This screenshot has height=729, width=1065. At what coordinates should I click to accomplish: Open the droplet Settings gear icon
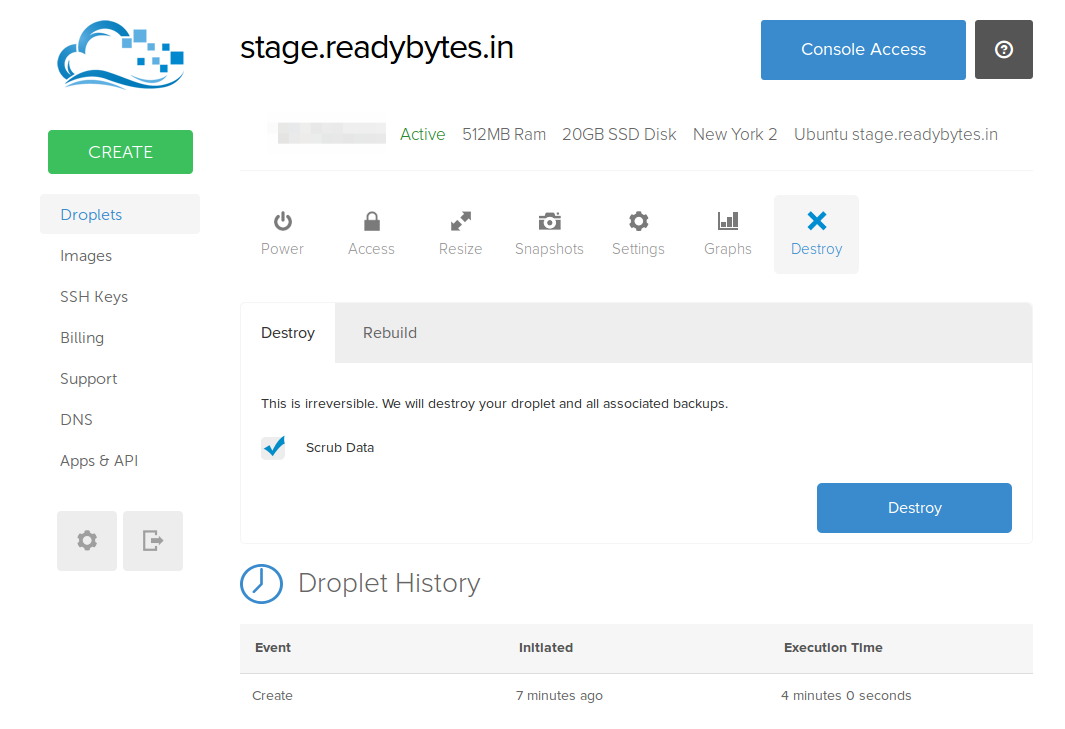pos(638,222)
